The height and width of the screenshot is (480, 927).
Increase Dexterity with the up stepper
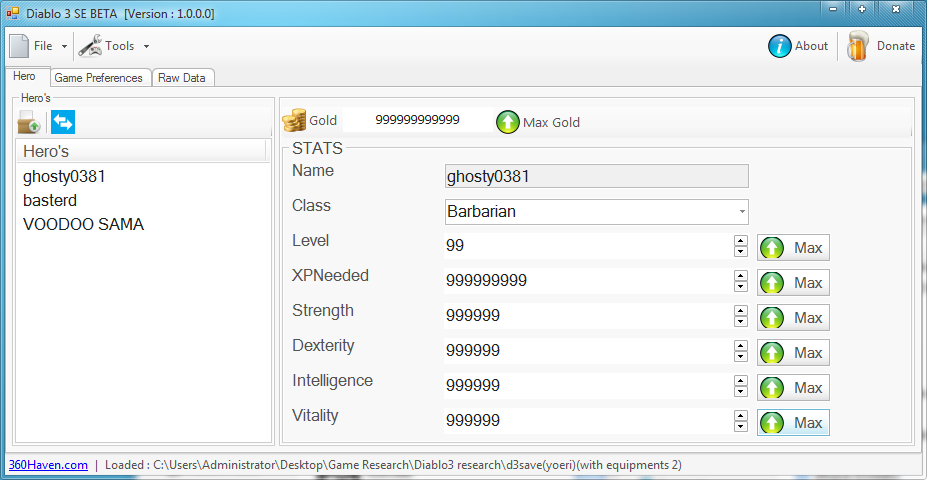click(740, 346)
